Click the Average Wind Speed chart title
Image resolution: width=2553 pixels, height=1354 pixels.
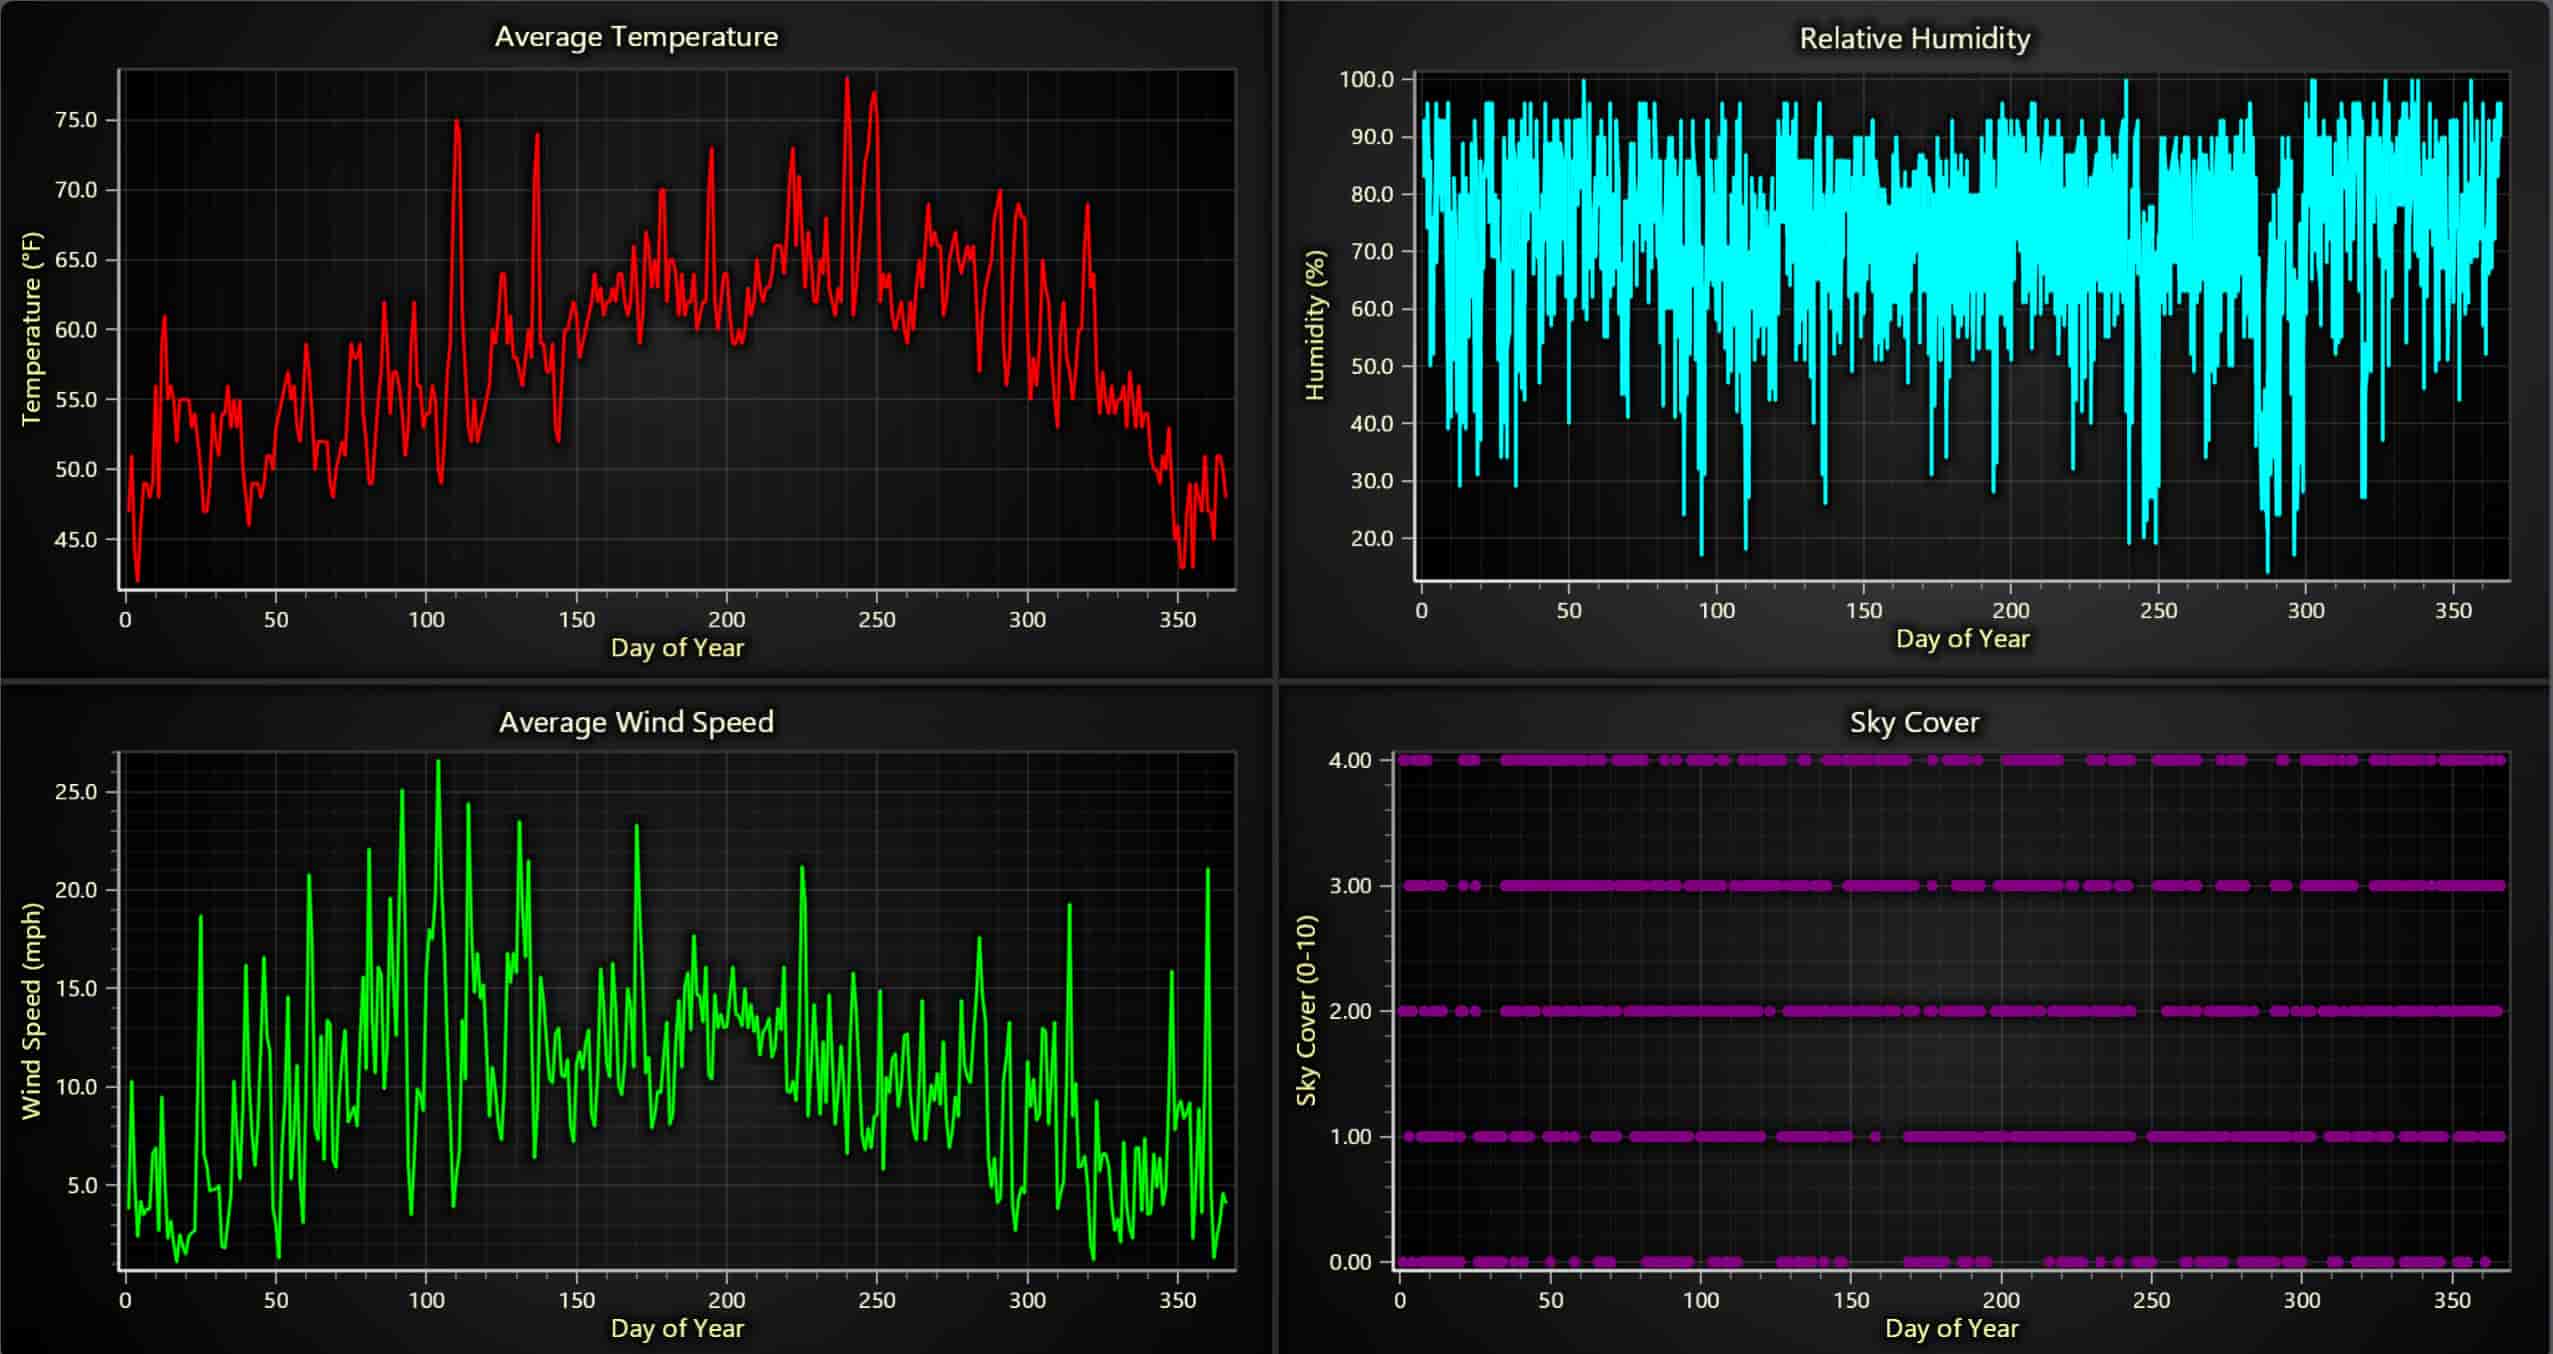tap(636, 721)
